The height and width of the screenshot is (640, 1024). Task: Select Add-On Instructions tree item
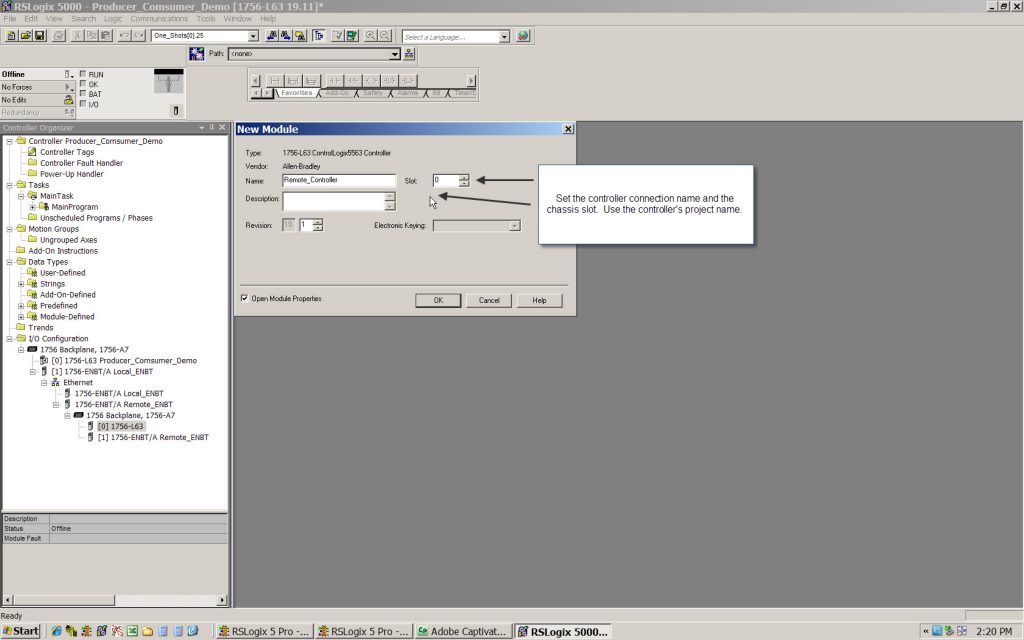pos(63,251)
